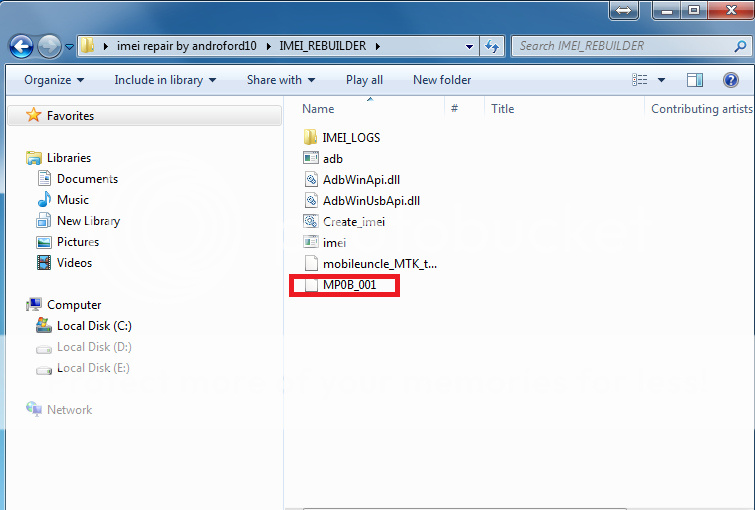The image size is (755, 510).
Task: Expand the view options dropdown arrow
Action: pyautogui.click(x=663, y=80)
